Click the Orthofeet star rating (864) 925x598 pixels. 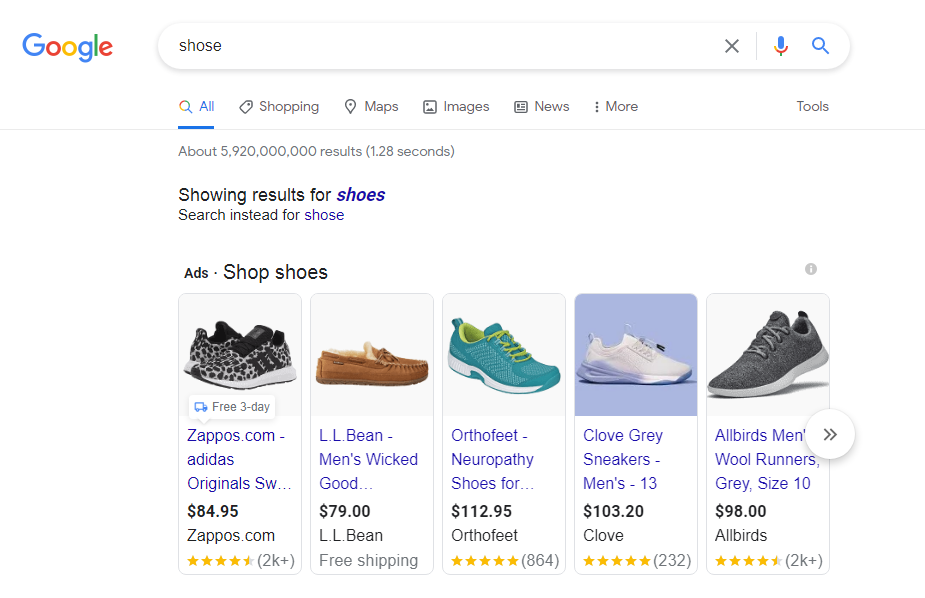click(505, 560)
